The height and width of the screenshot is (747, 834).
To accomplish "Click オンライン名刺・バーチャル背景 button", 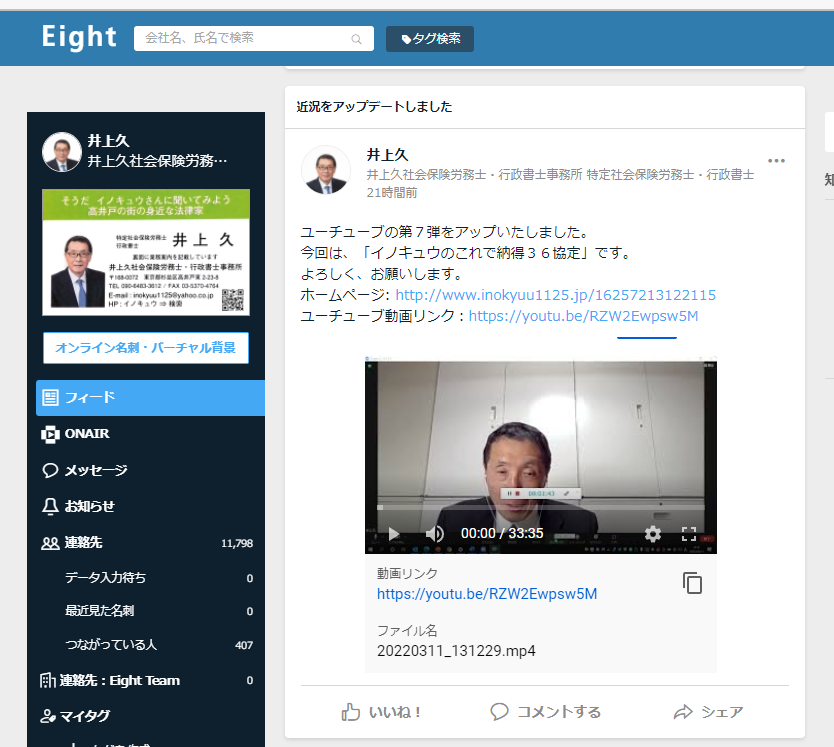I will (x=146, y=348).
